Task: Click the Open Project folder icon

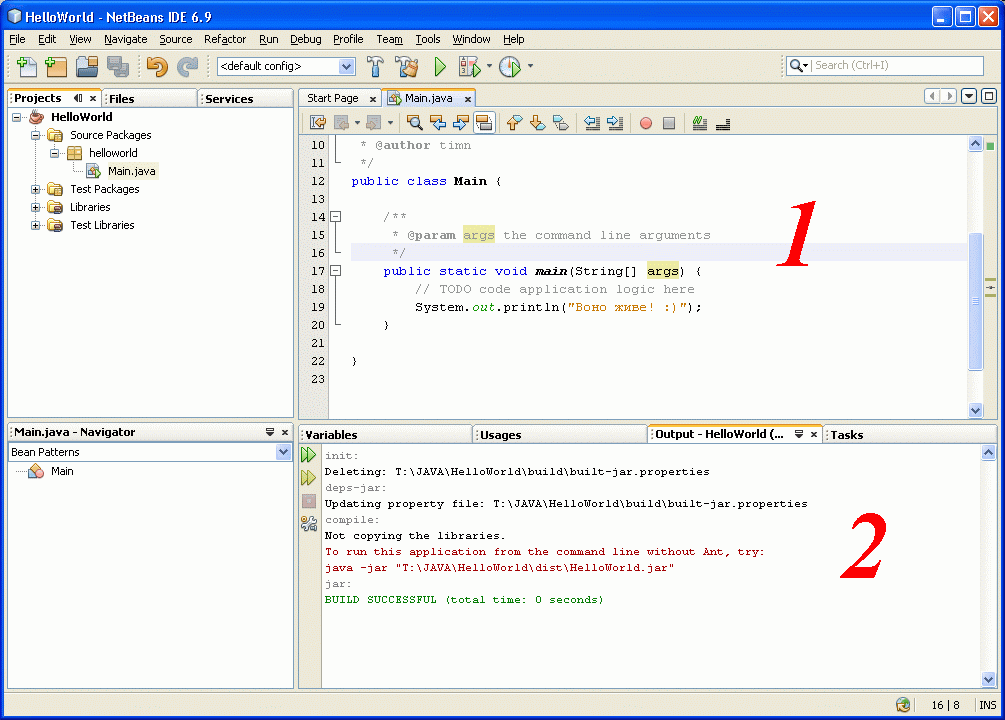Action: pyautogui.click(x=87, y=67)
